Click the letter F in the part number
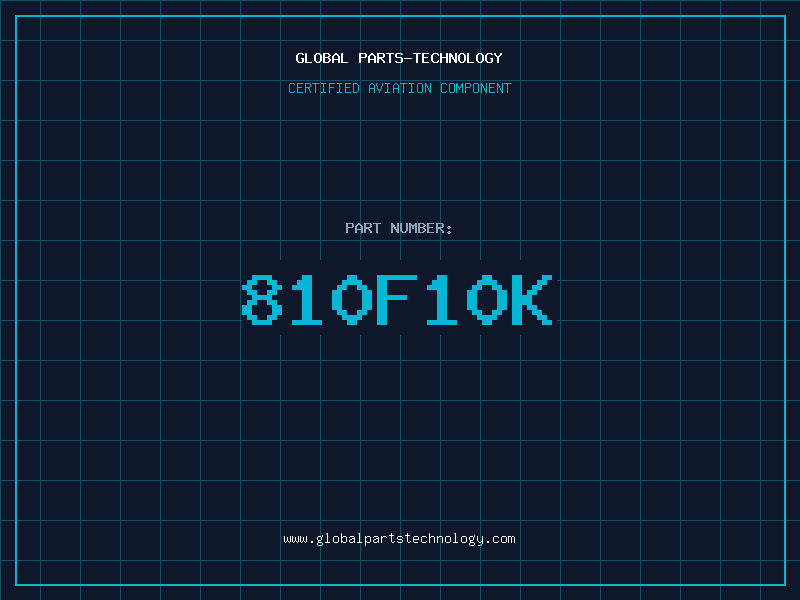The height and width of the screenshot is (600, 800). [397, 300]
